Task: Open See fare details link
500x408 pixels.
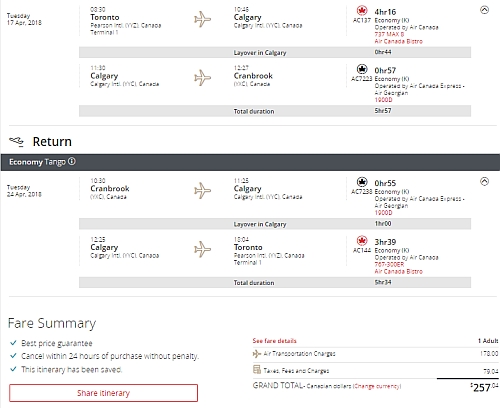Action: coord(274,341)
